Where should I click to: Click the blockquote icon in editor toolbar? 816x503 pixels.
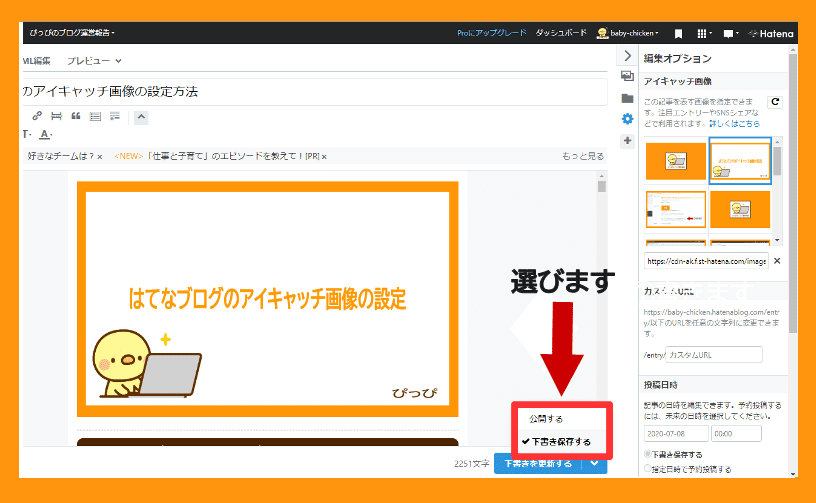76,116
